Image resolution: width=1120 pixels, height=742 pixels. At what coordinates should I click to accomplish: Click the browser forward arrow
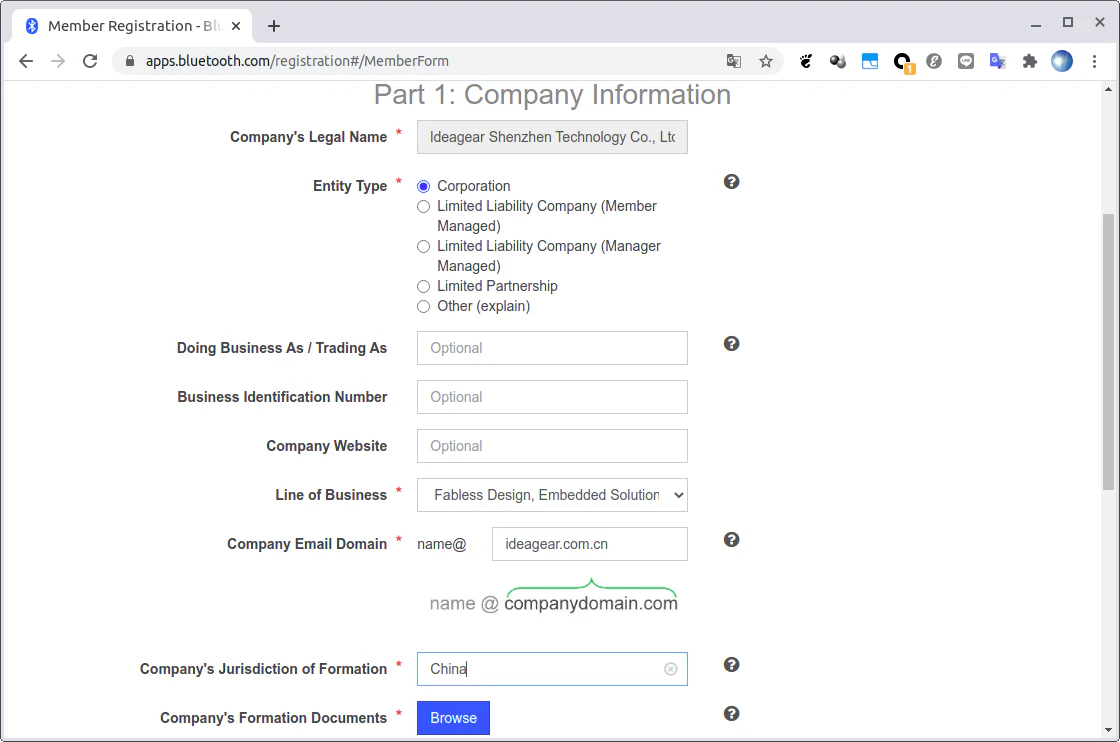(58, 61)
